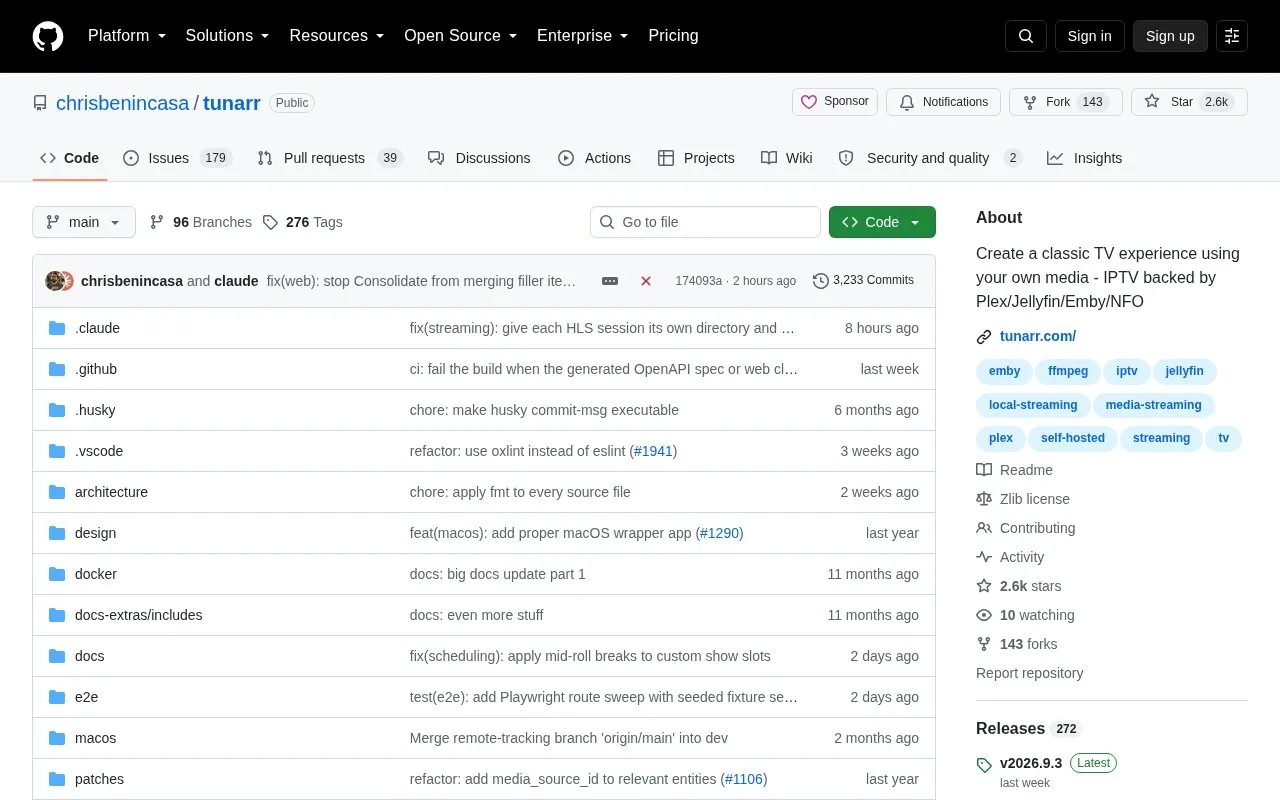Click the .claude folder icon
Viewport: 1280px width, 800px height.
[x=57, y=328]
